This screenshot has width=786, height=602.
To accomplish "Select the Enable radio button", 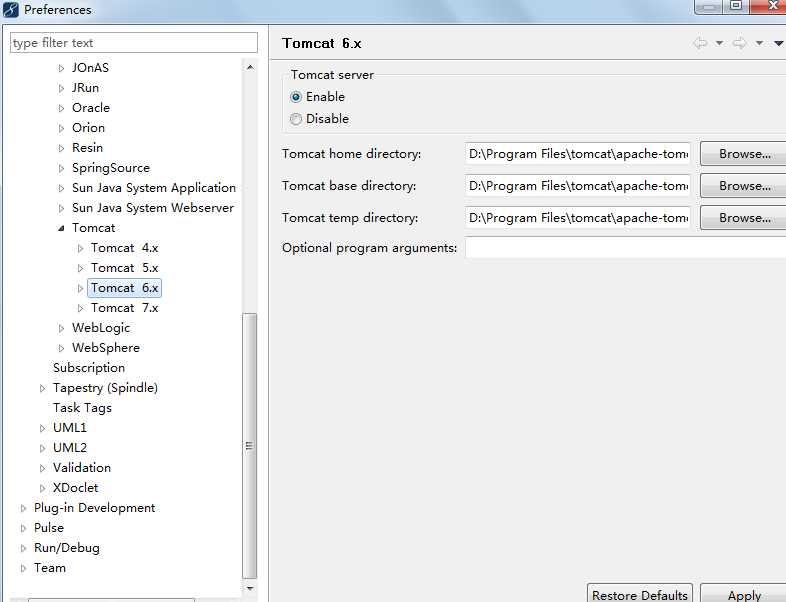I will point(296,97).
